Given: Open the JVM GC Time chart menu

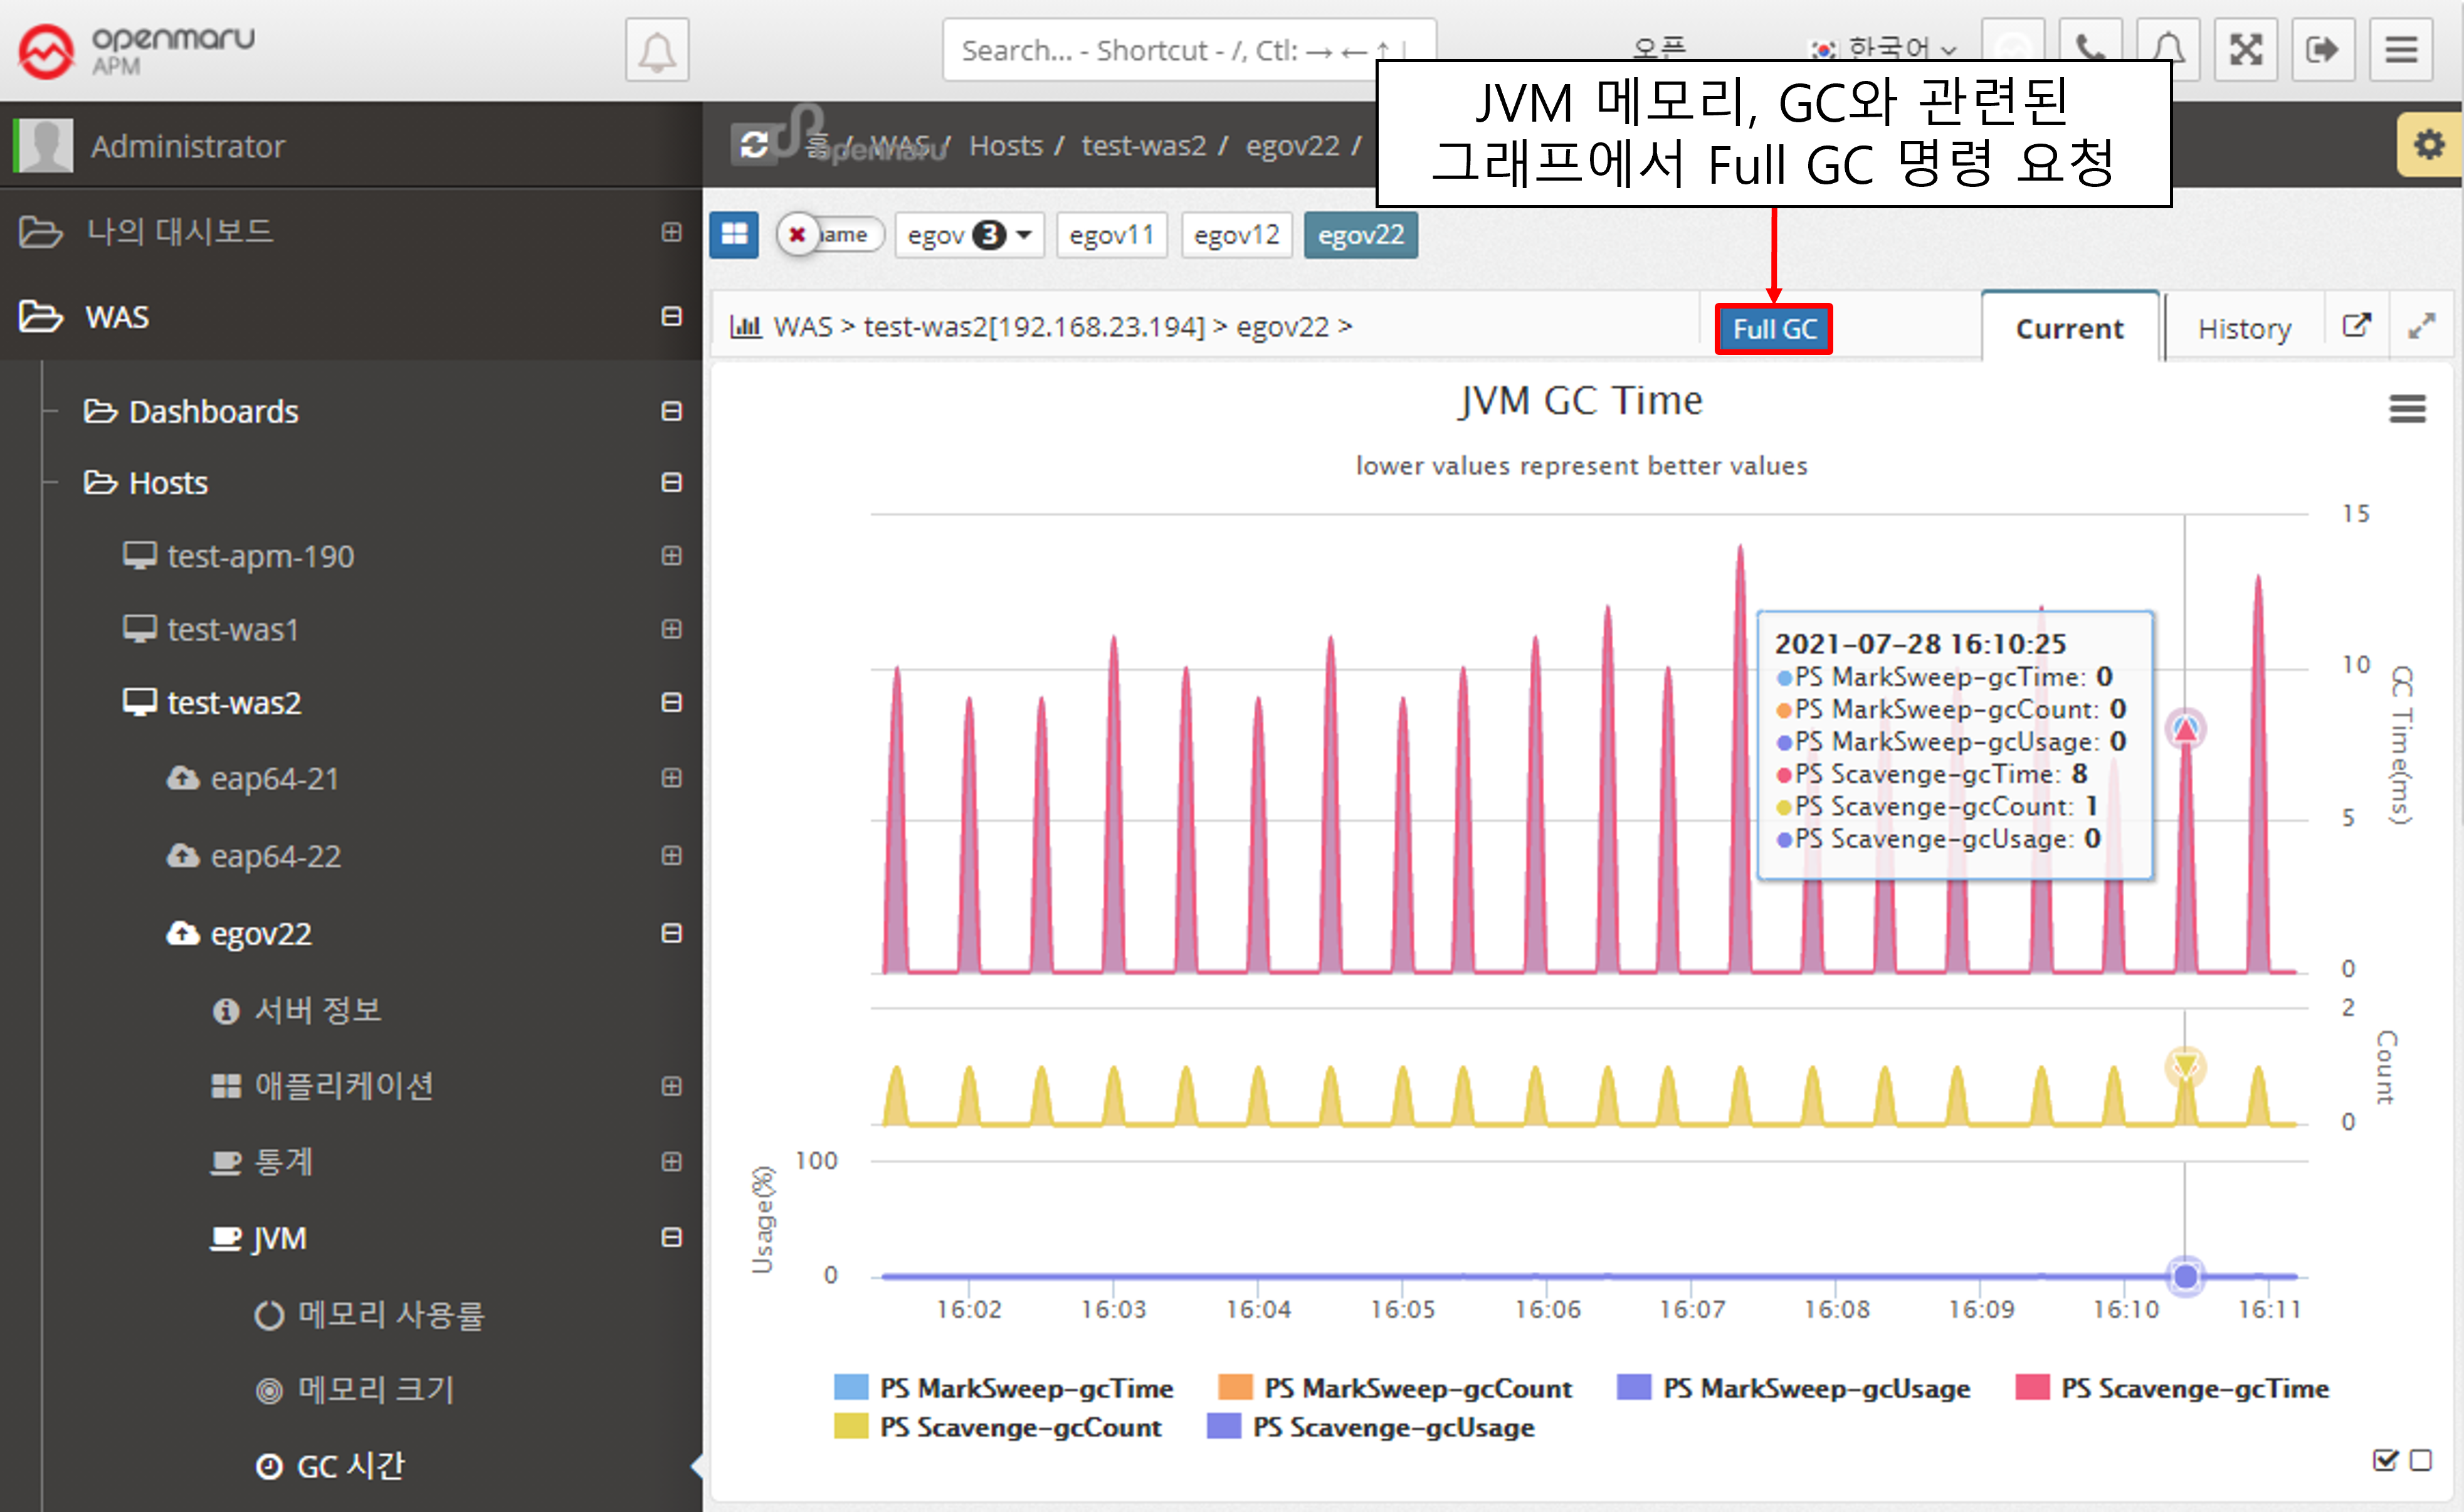Looking at the screenshot, I should click(x=2407, y=408).
